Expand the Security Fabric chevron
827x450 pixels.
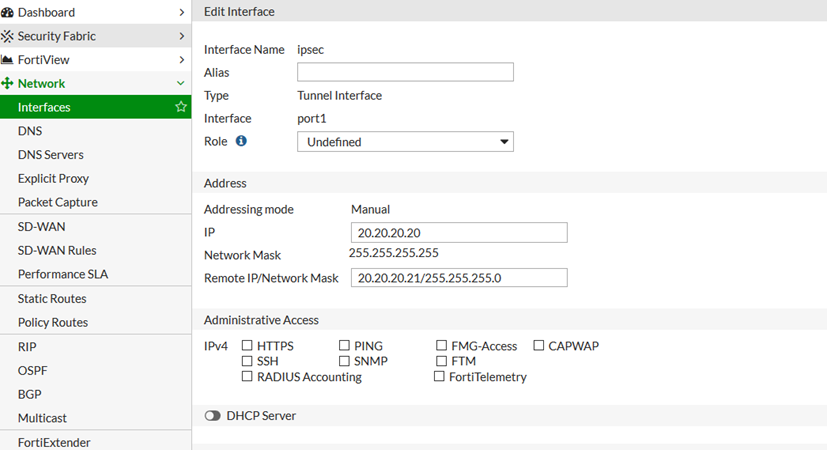(x=181, y=36)
